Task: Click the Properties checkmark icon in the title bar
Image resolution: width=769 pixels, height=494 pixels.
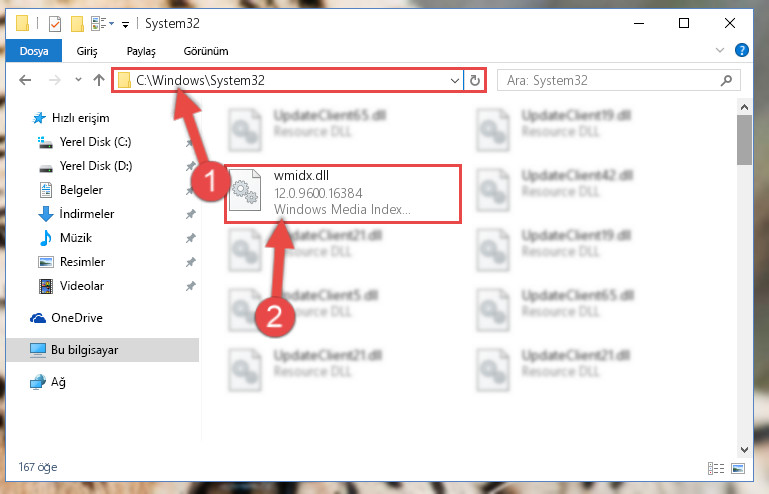Action: pyautogui.click(x=55, y=24)
